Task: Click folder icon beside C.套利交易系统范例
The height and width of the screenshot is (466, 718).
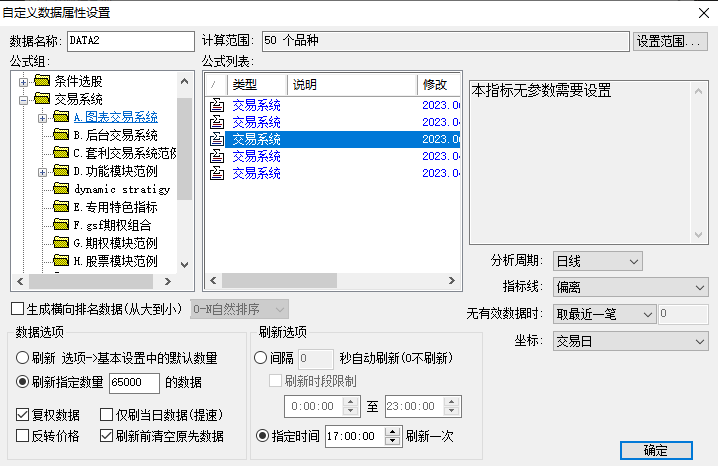Action: tap(61, 152)
